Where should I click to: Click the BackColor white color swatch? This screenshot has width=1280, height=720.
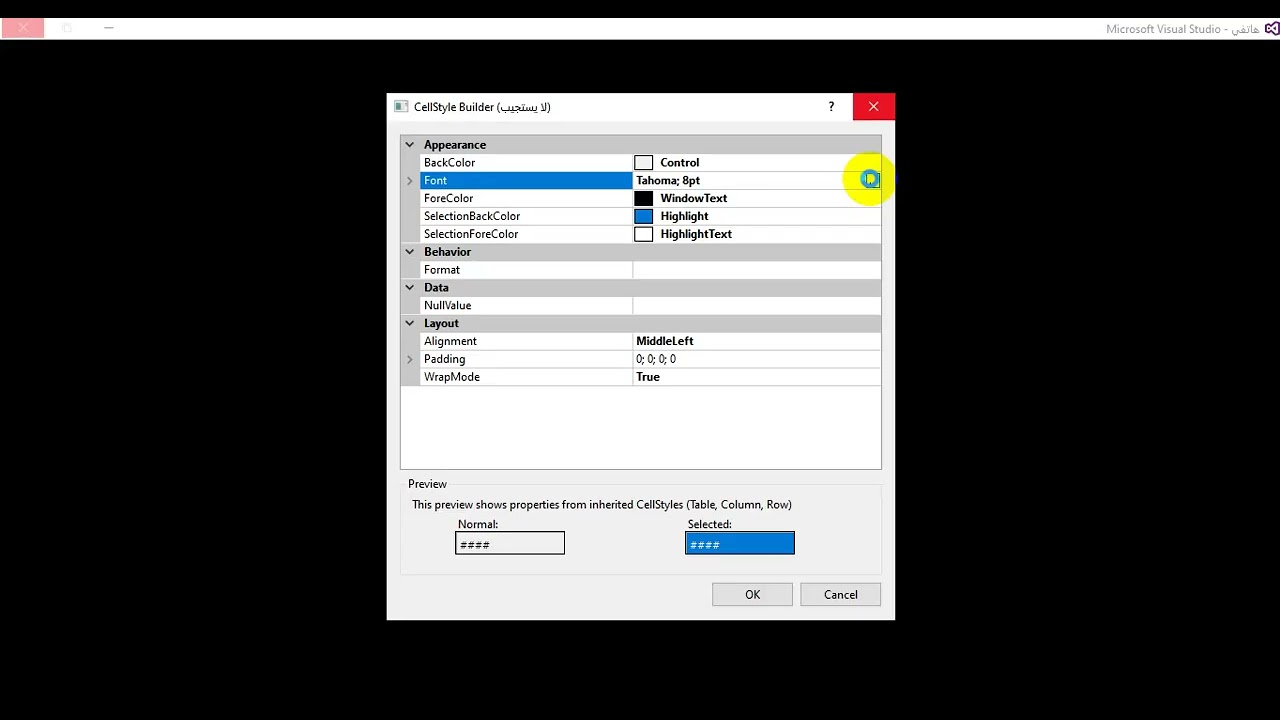[x=643, y=163]
